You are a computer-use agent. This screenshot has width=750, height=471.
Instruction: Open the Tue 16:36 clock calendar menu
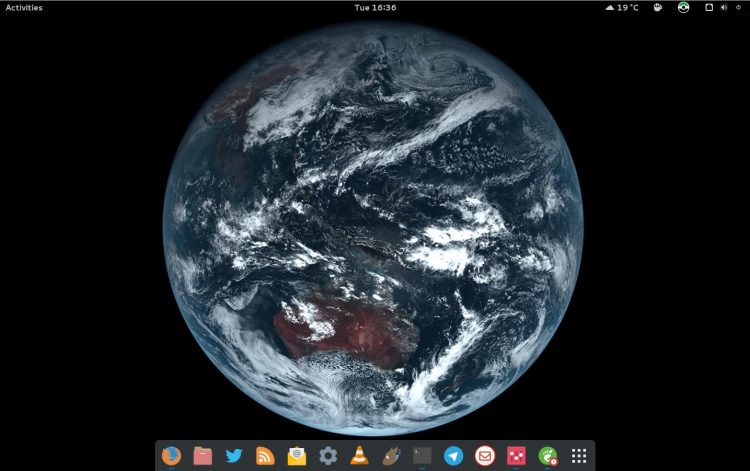375,7
